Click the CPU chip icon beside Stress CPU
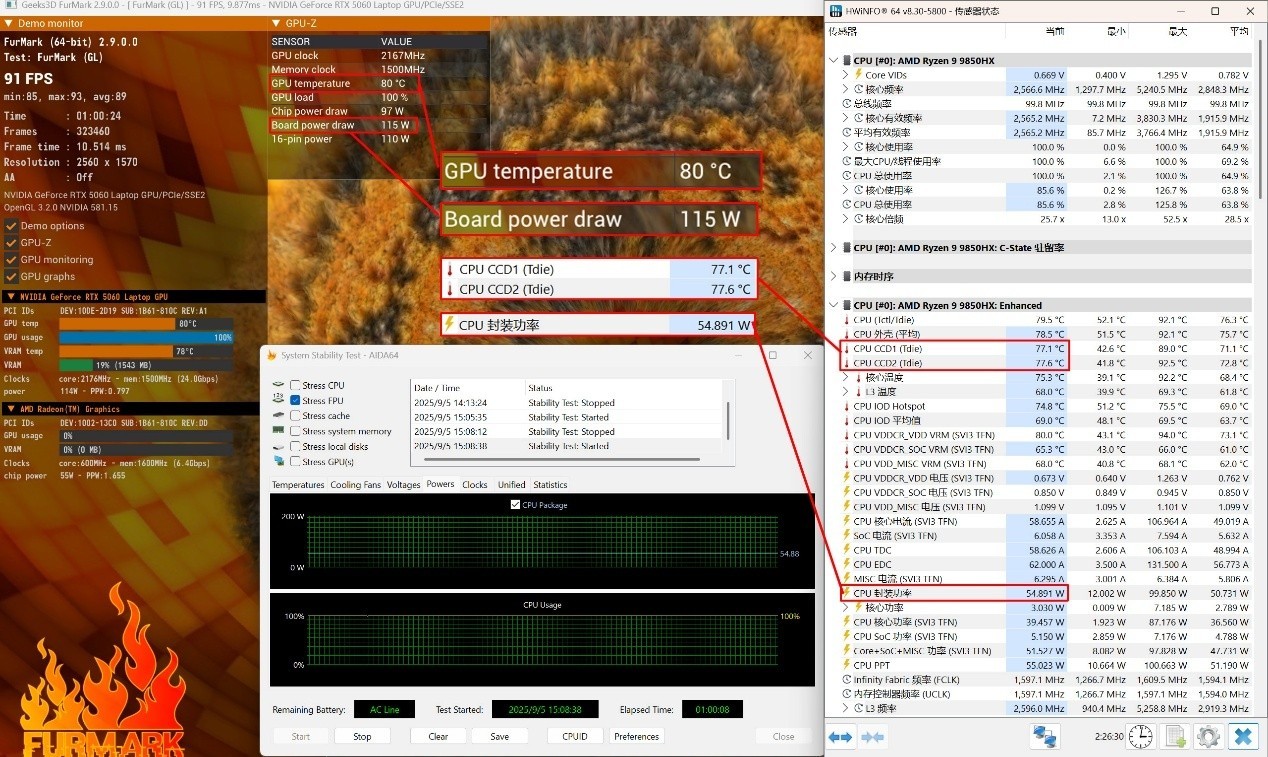 click(278, 385)
